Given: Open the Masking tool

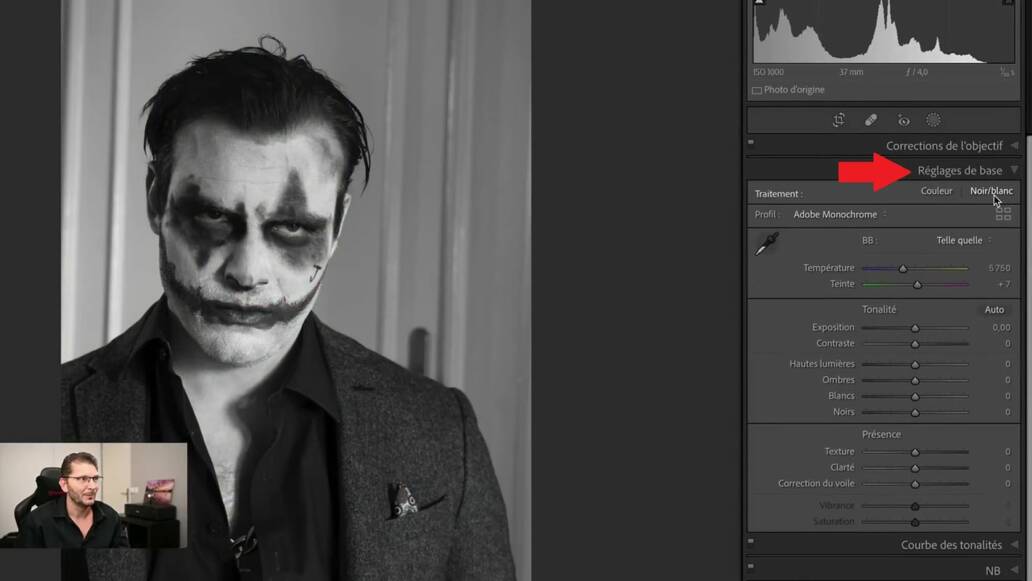Looking at the screenshot, I should (933, 120).
